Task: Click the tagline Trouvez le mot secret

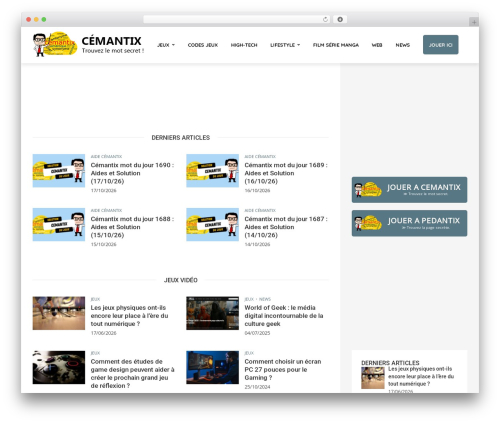Action: (x=113, y=51)
